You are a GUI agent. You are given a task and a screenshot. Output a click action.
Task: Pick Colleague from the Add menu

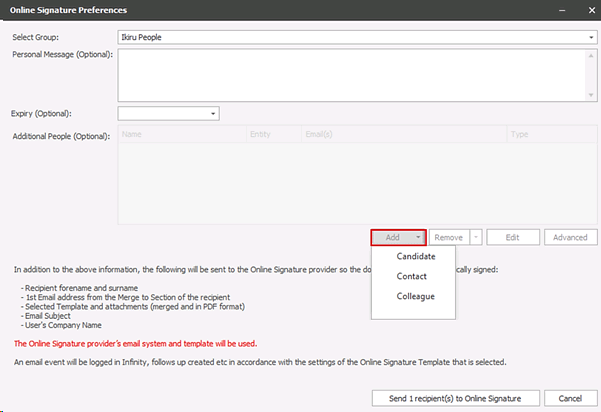[416, 296]
